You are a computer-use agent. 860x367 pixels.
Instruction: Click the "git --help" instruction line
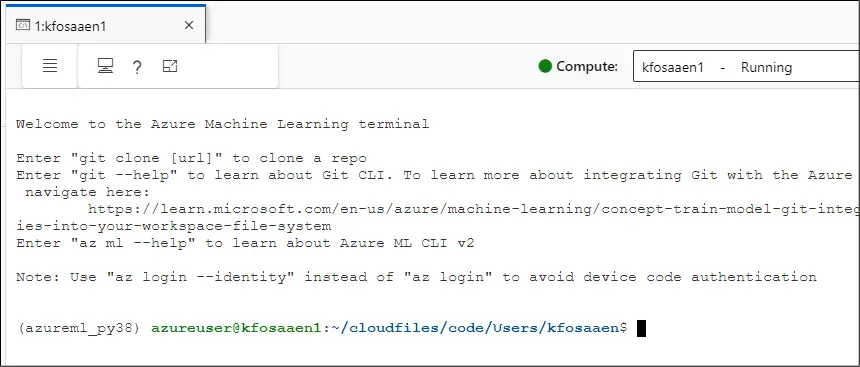tap(438, 175)
